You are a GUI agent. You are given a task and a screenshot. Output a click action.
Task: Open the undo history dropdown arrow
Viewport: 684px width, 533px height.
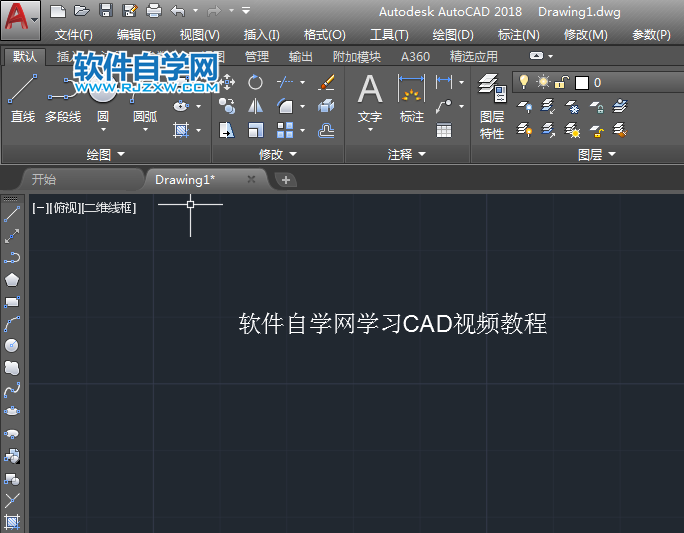[x=195, y=10]
